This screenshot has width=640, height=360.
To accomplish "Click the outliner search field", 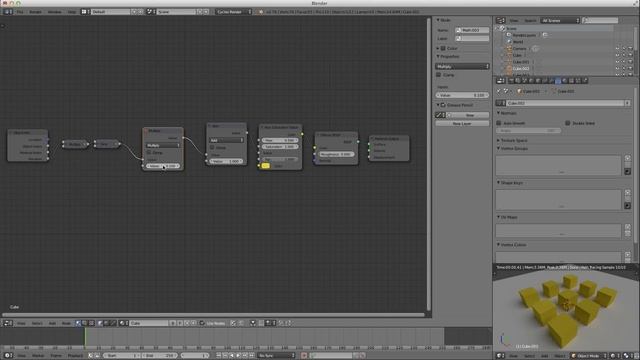I will (x=600, y=20).
